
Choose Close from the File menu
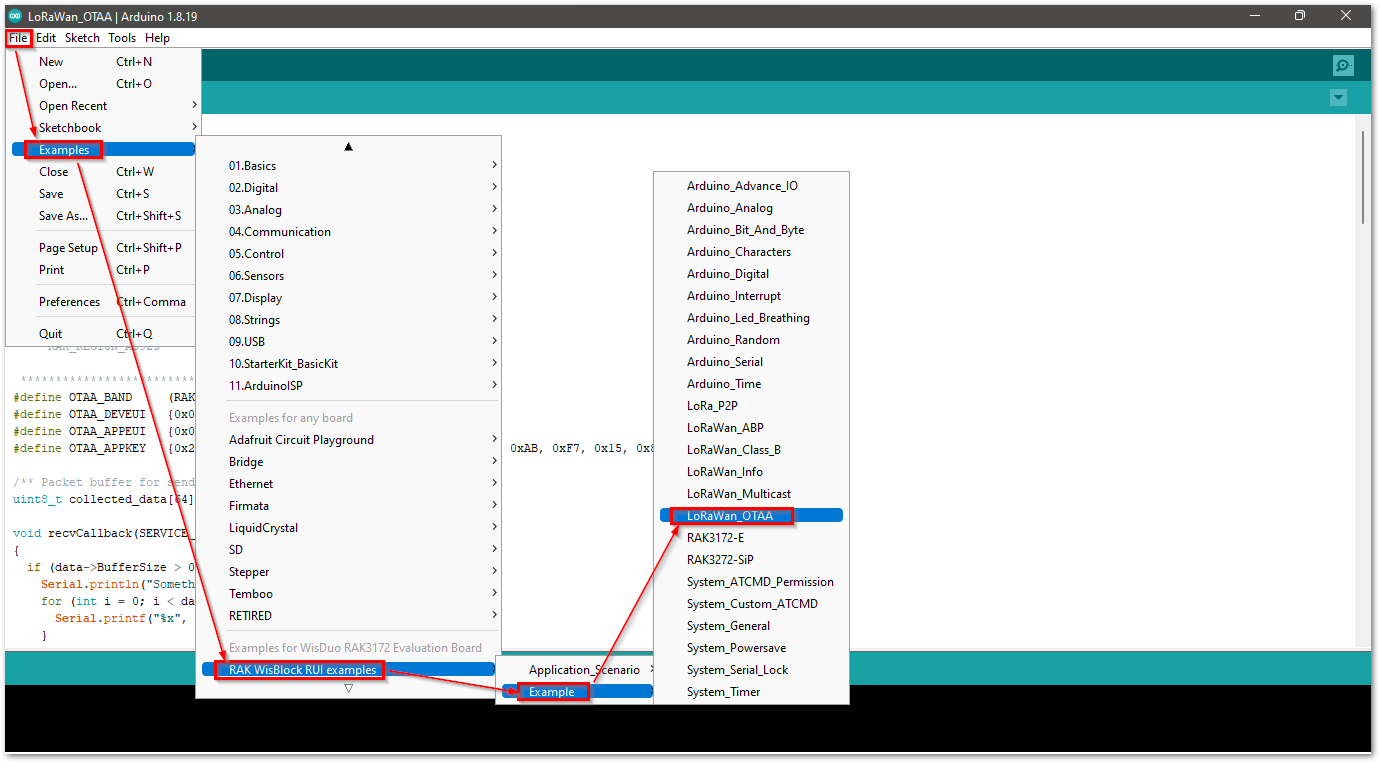[x=104, y=172]
